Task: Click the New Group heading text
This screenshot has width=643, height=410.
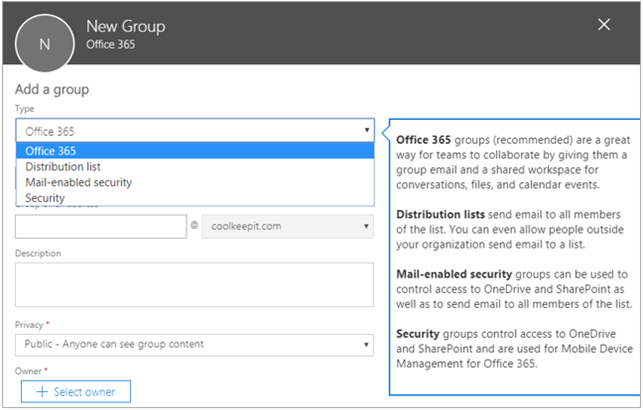Action: 125,26
